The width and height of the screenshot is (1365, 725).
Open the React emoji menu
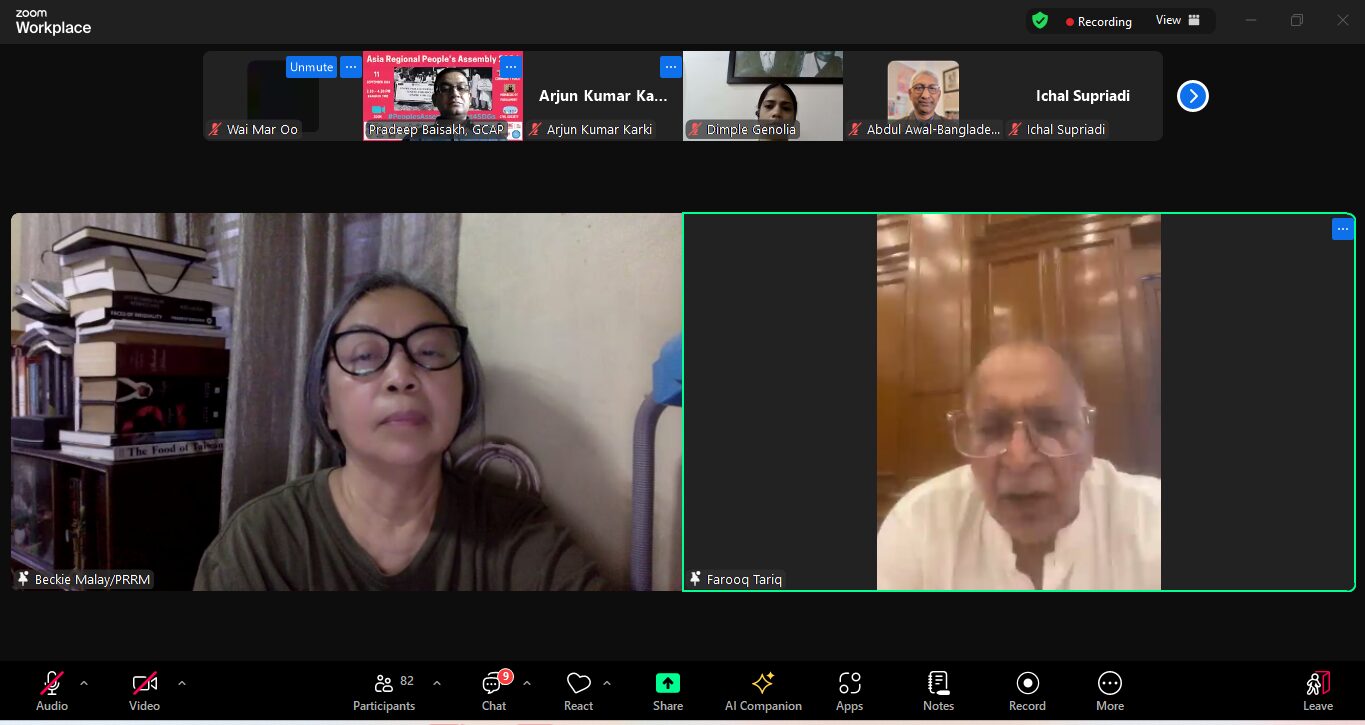coord(578,690)
